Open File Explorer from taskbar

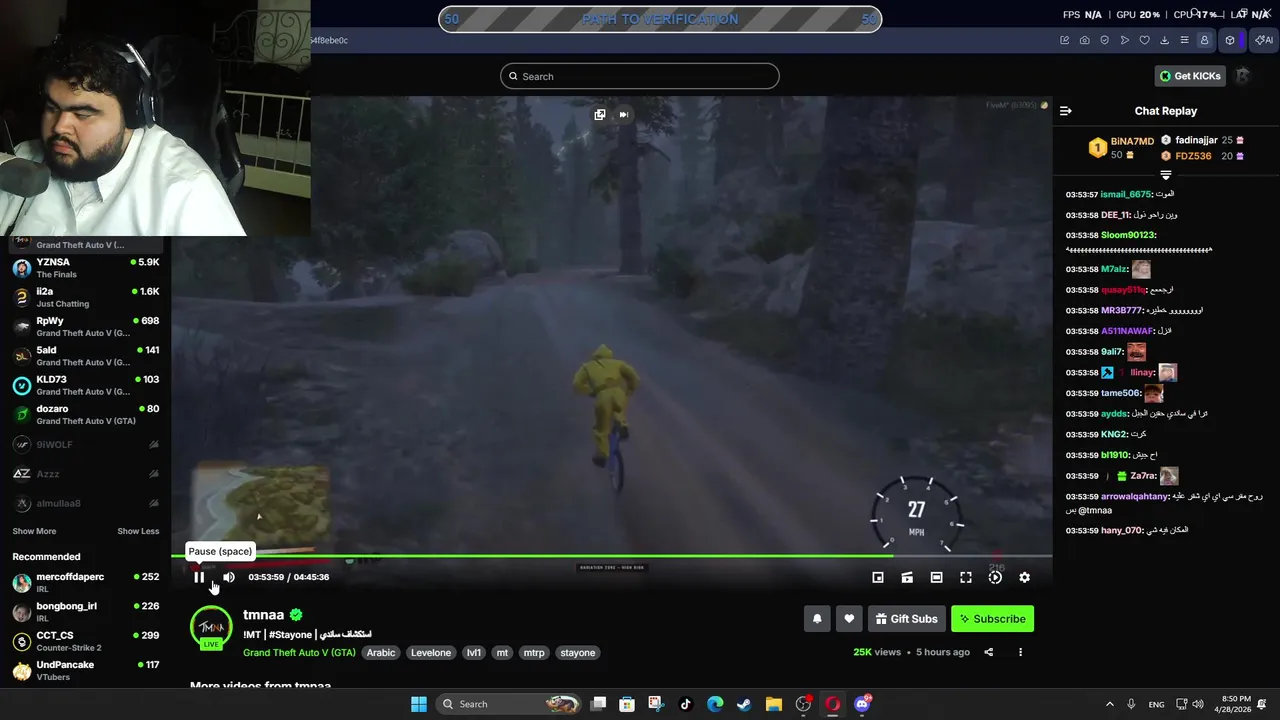(774, 704)
